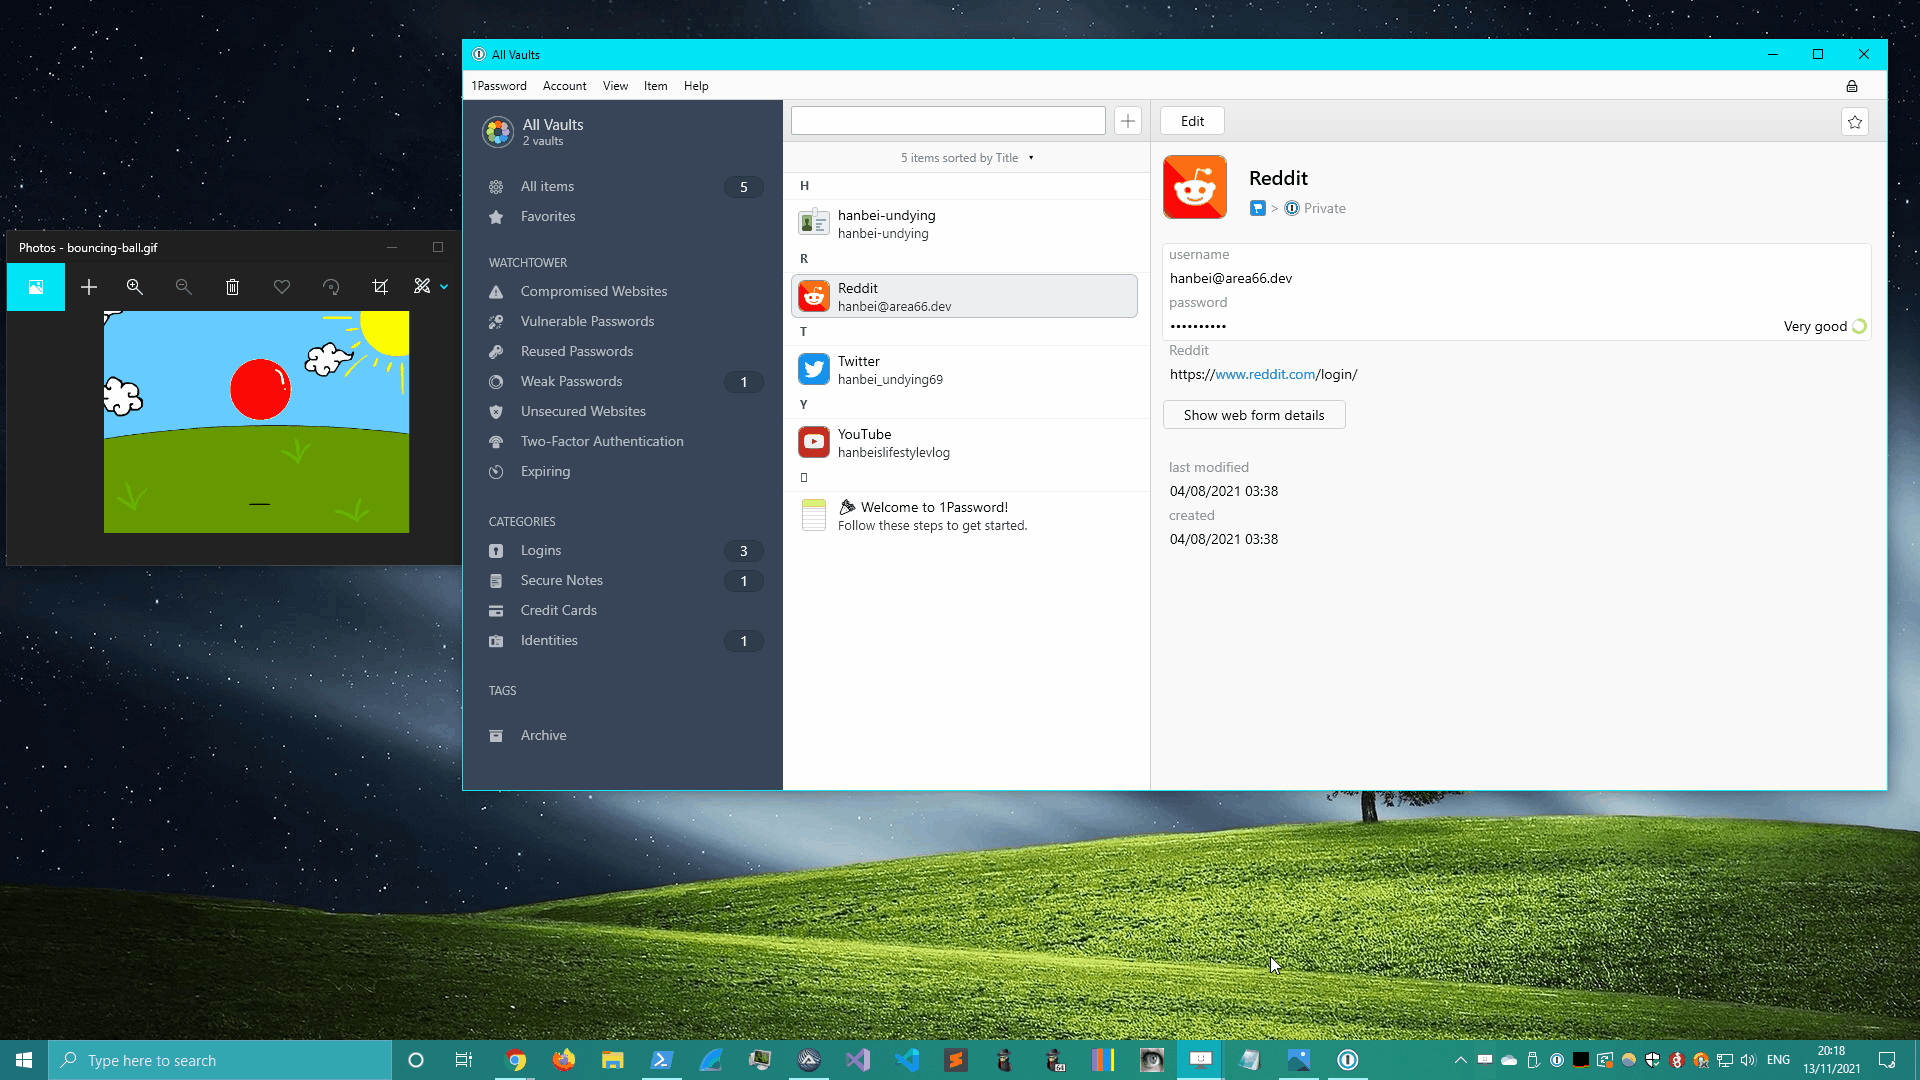Open the sorted by Title dropdown
Image resolution: width=1920 pixels, height=1080 pixels.
tap(968, 158)
